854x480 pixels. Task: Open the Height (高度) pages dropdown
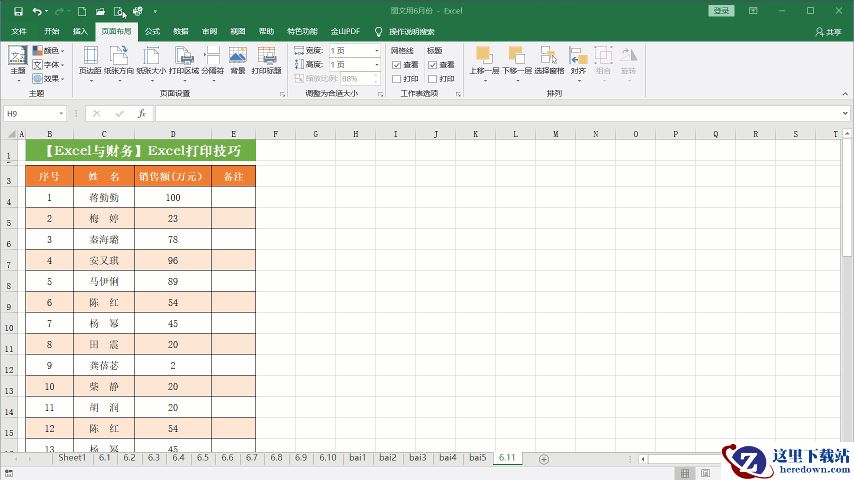tap(376, 65)
